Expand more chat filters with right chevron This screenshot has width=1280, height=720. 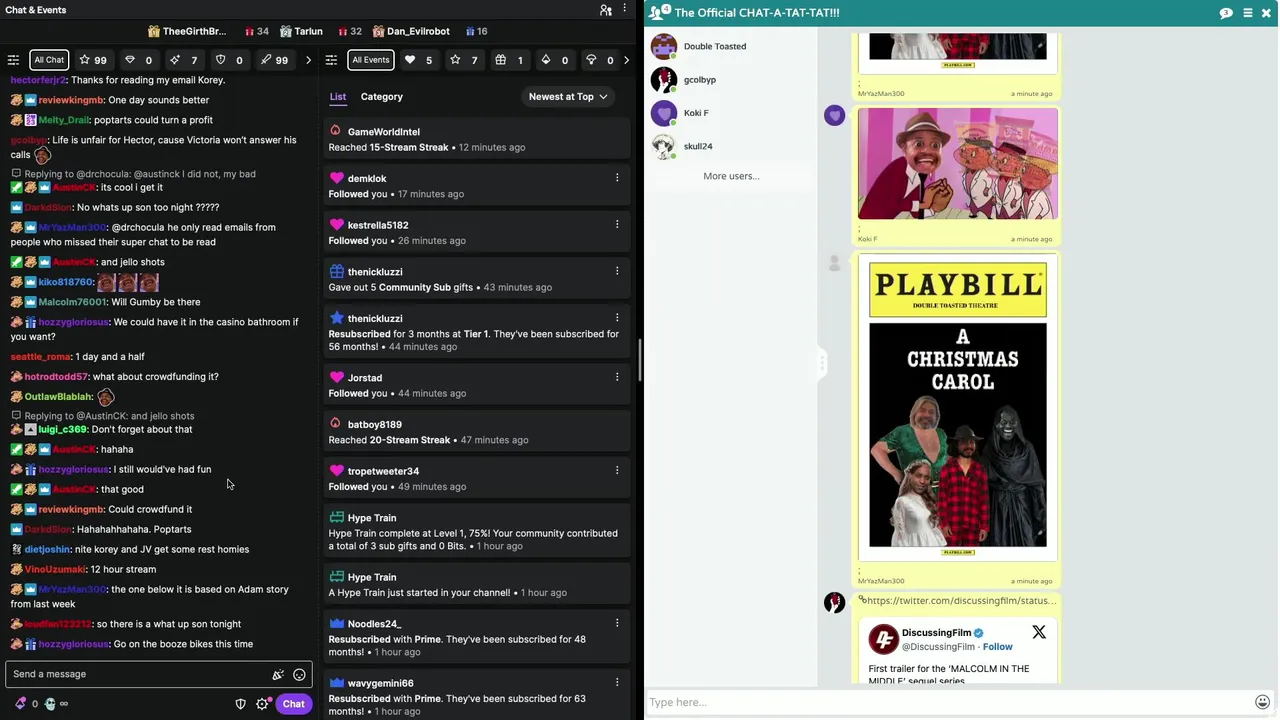(x=308, y=60)
